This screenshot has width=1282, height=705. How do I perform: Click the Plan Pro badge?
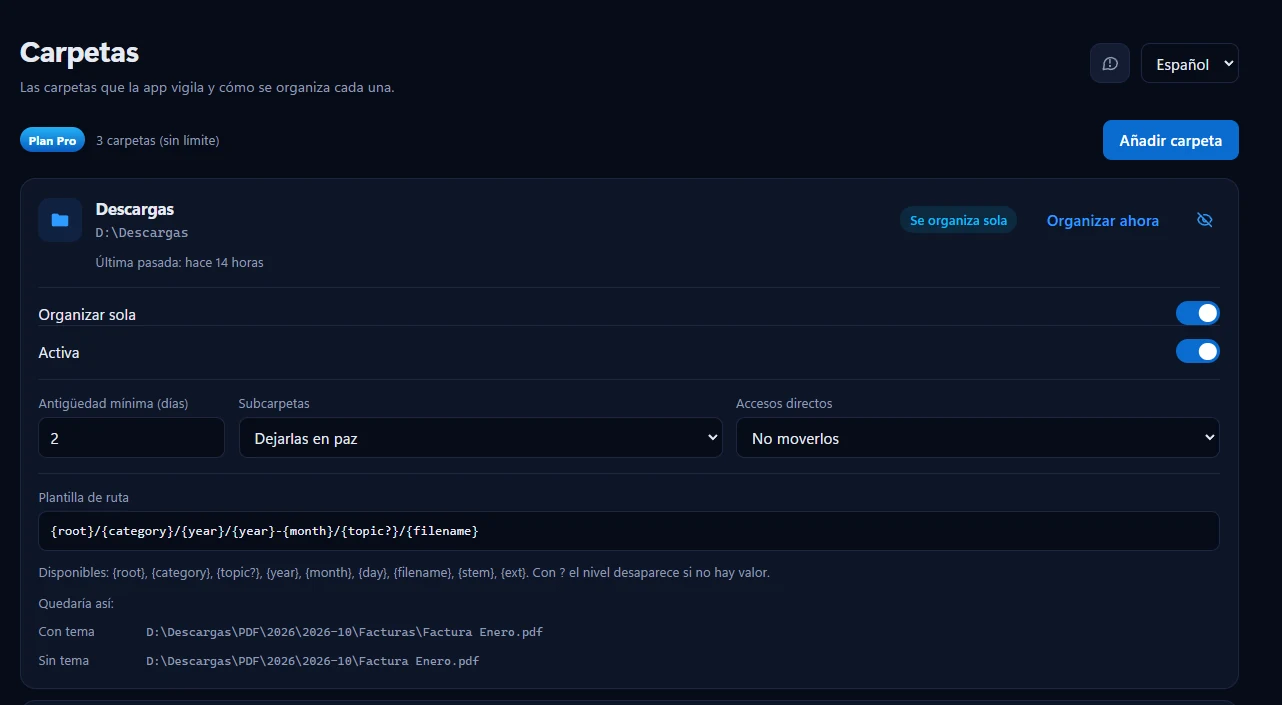point(52,140)
